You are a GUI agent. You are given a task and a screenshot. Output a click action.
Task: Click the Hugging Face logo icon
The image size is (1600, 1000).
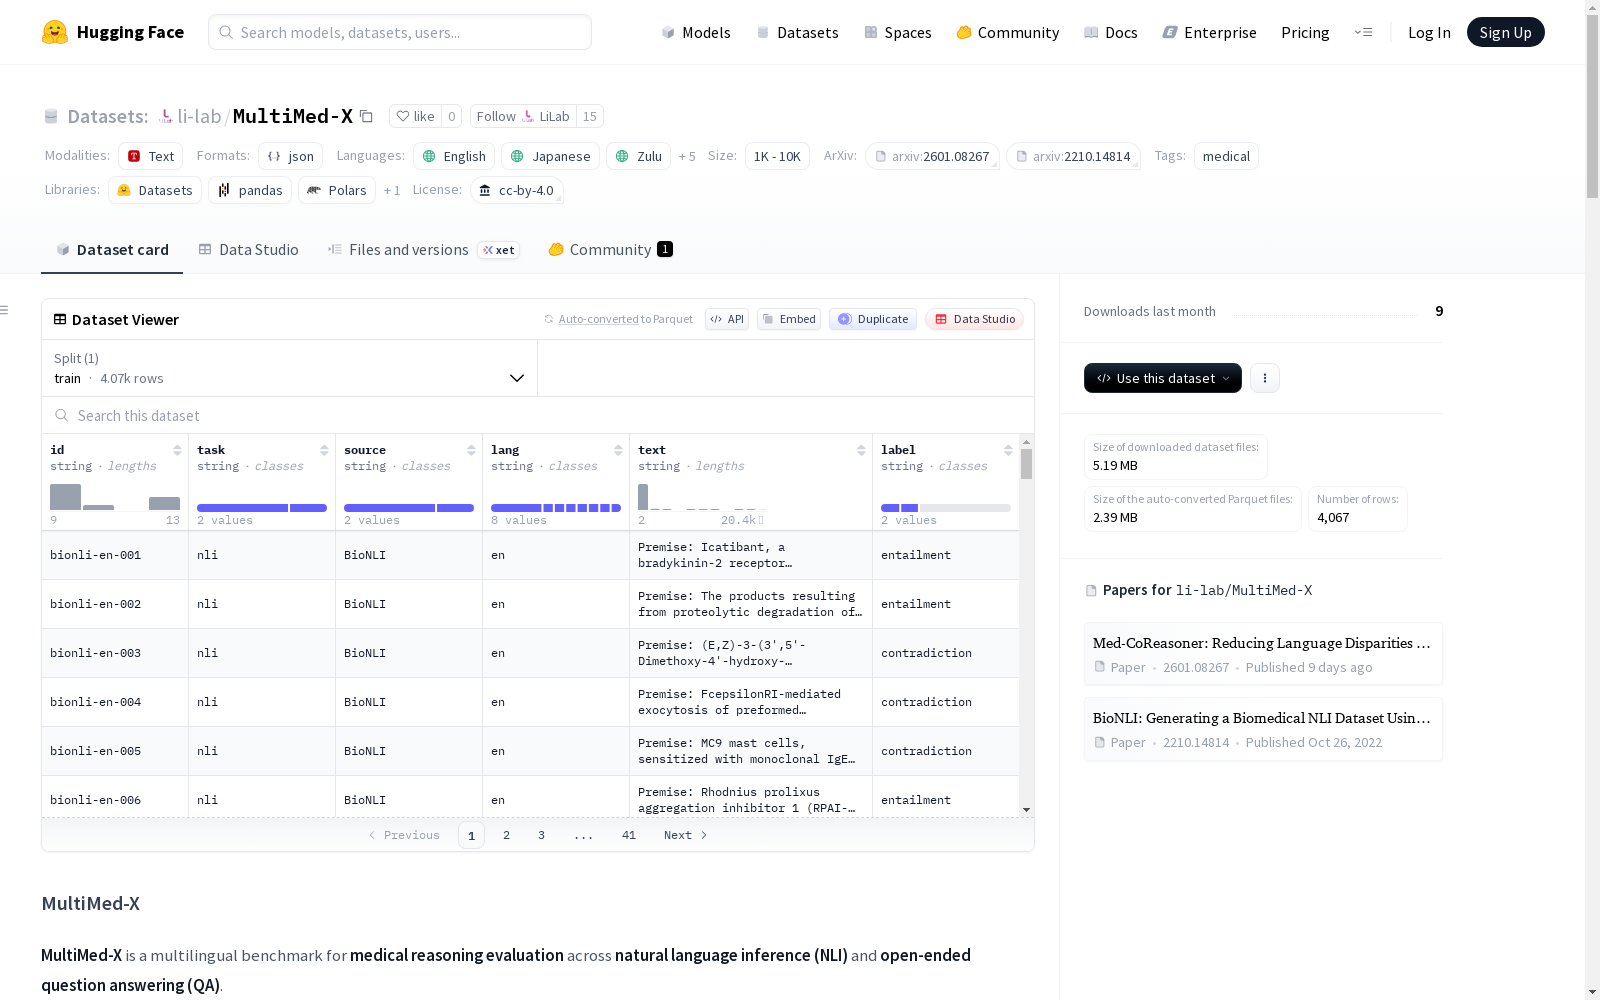pos(55,32)
